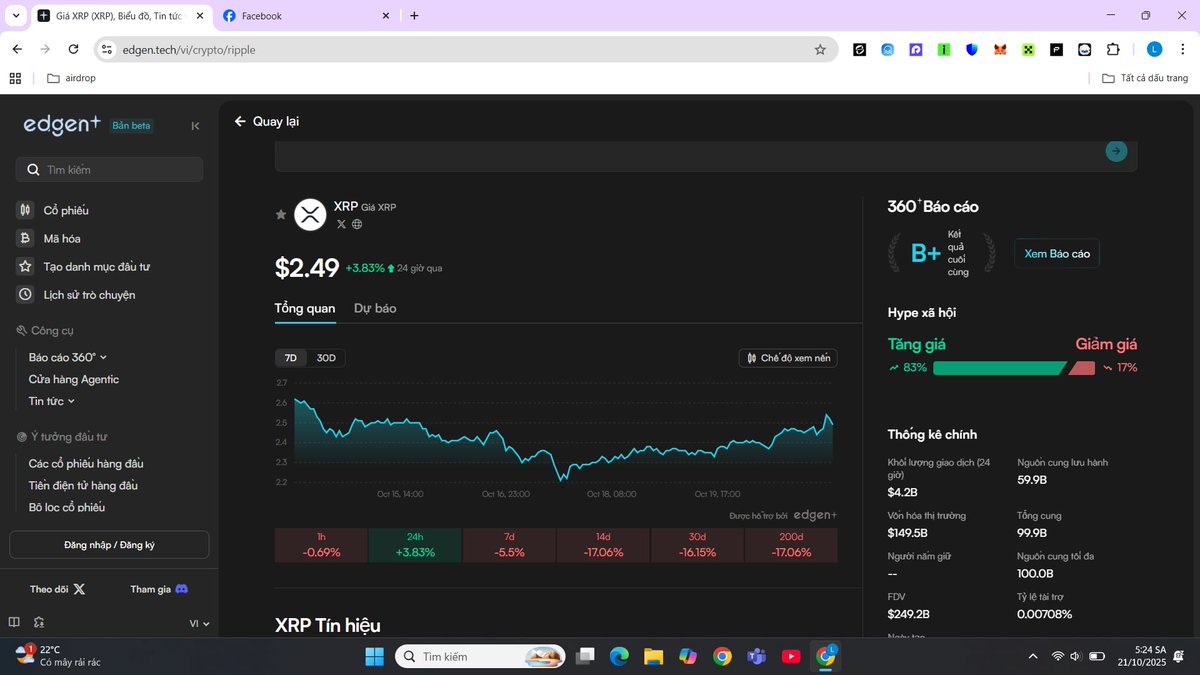
Task: Open XRP's X (Twitter) profile icon
Action: click(x=341, y=224)
